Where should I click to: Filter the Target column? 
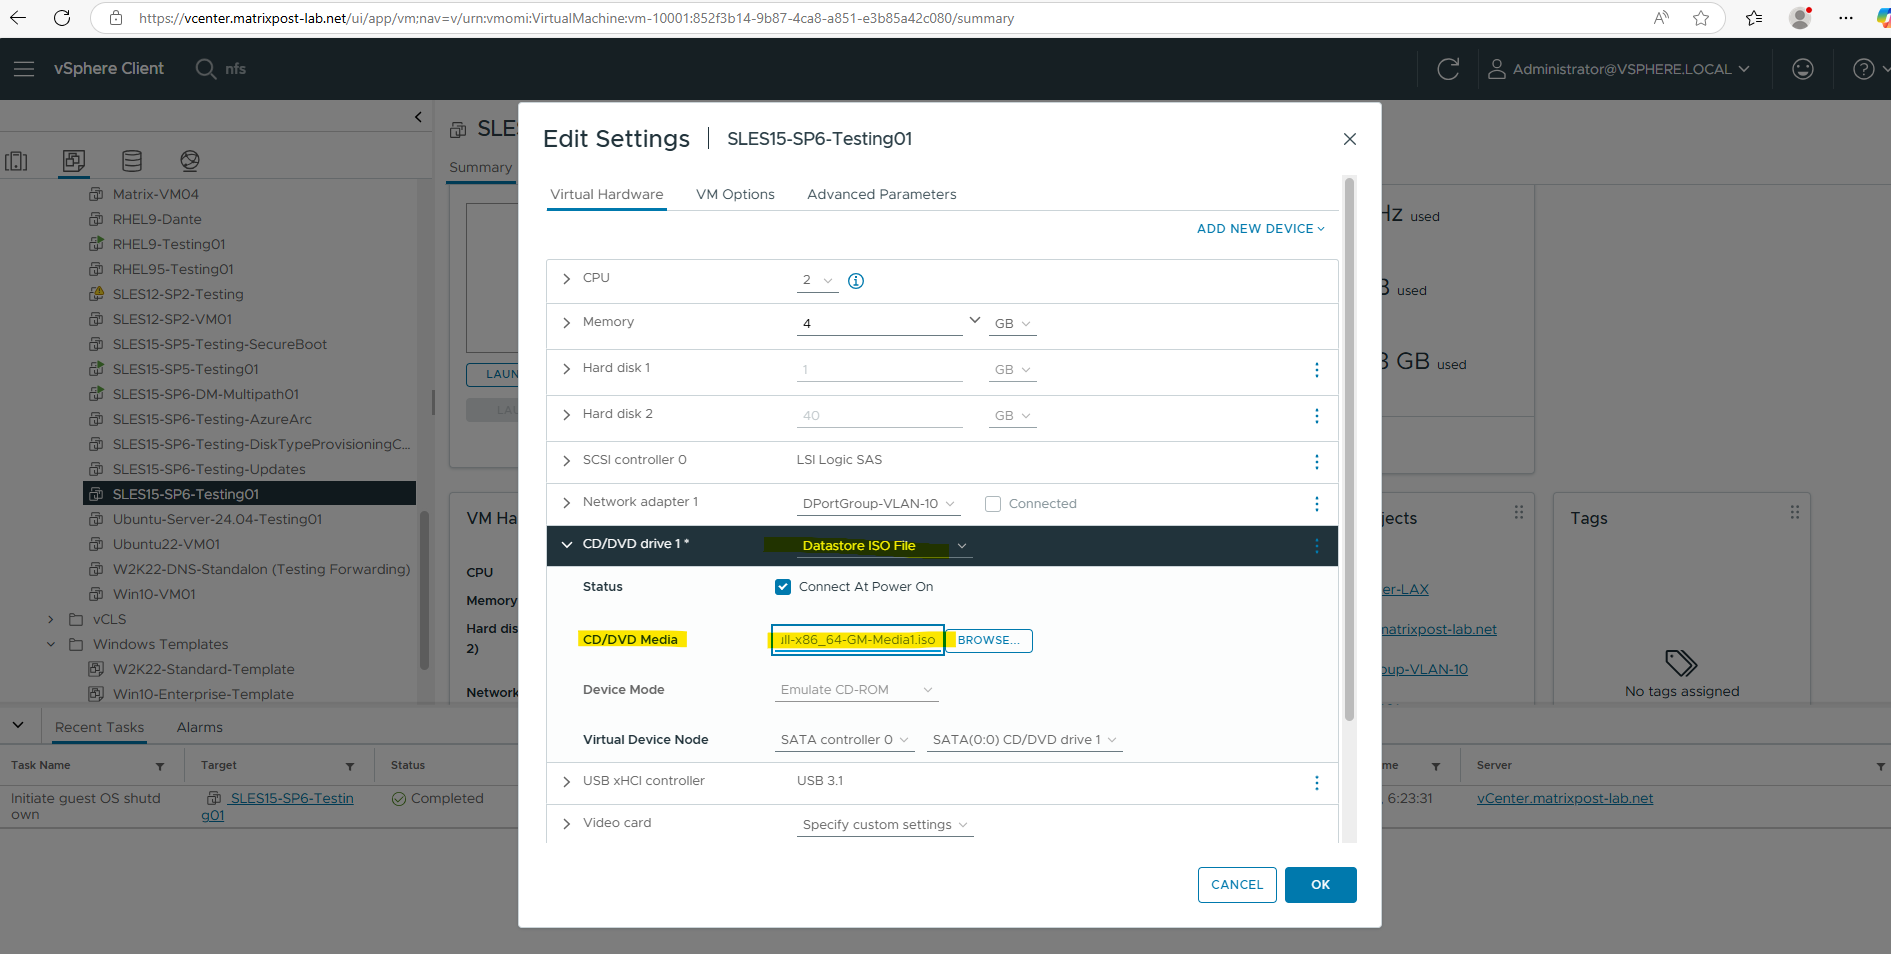pyautogui.click(x=350, y=767)
